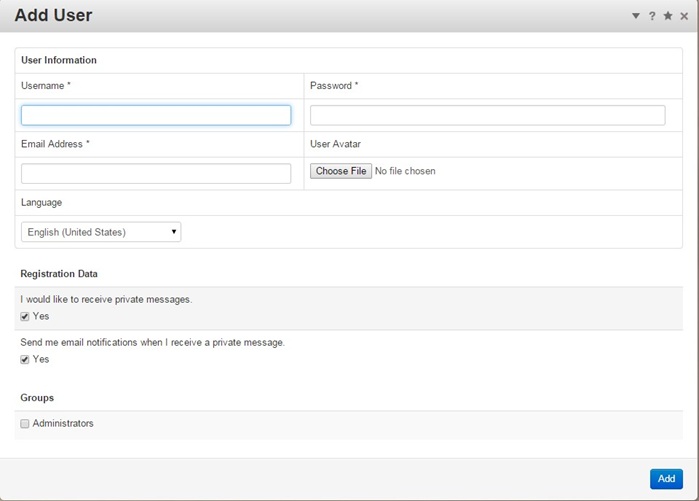This screenshot has height=501, width=699.
Task: Click the User Information section header
Action: point(59,60)
